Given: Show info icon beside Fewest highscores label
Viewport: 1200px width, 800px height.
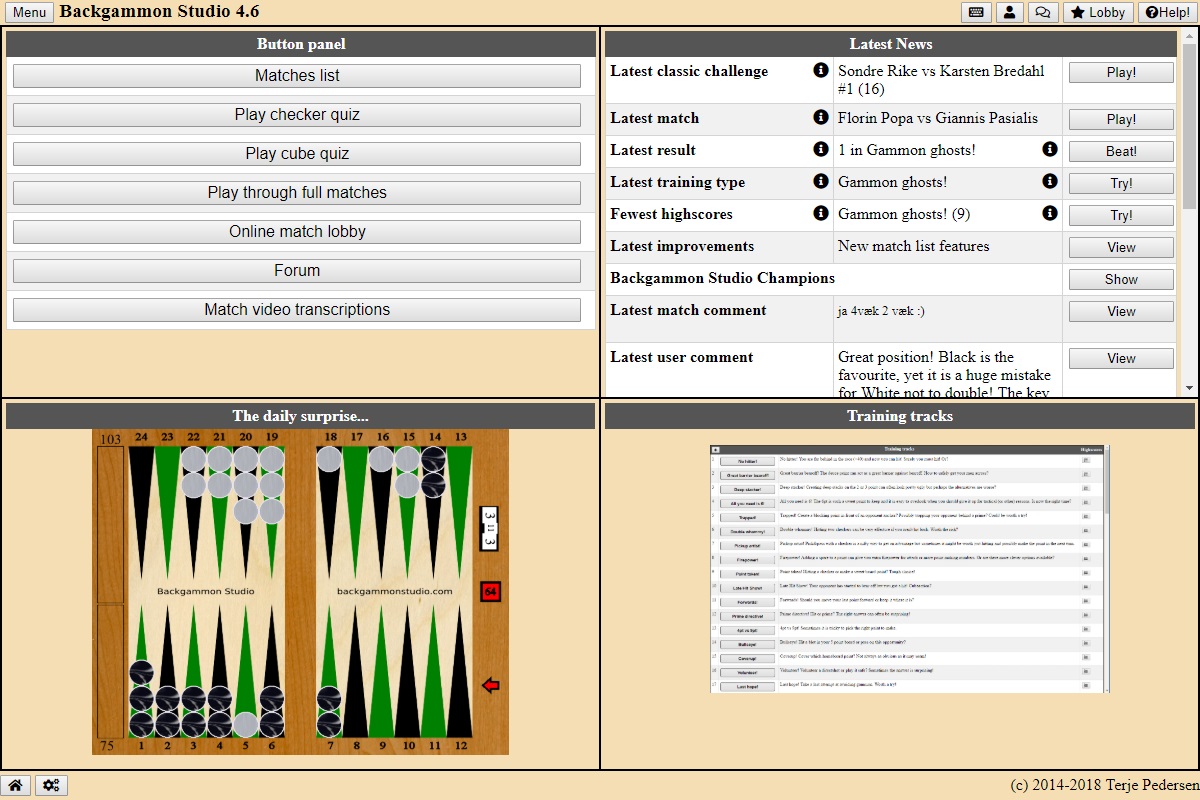Looking at the screenshot, I should pos(821,213).
